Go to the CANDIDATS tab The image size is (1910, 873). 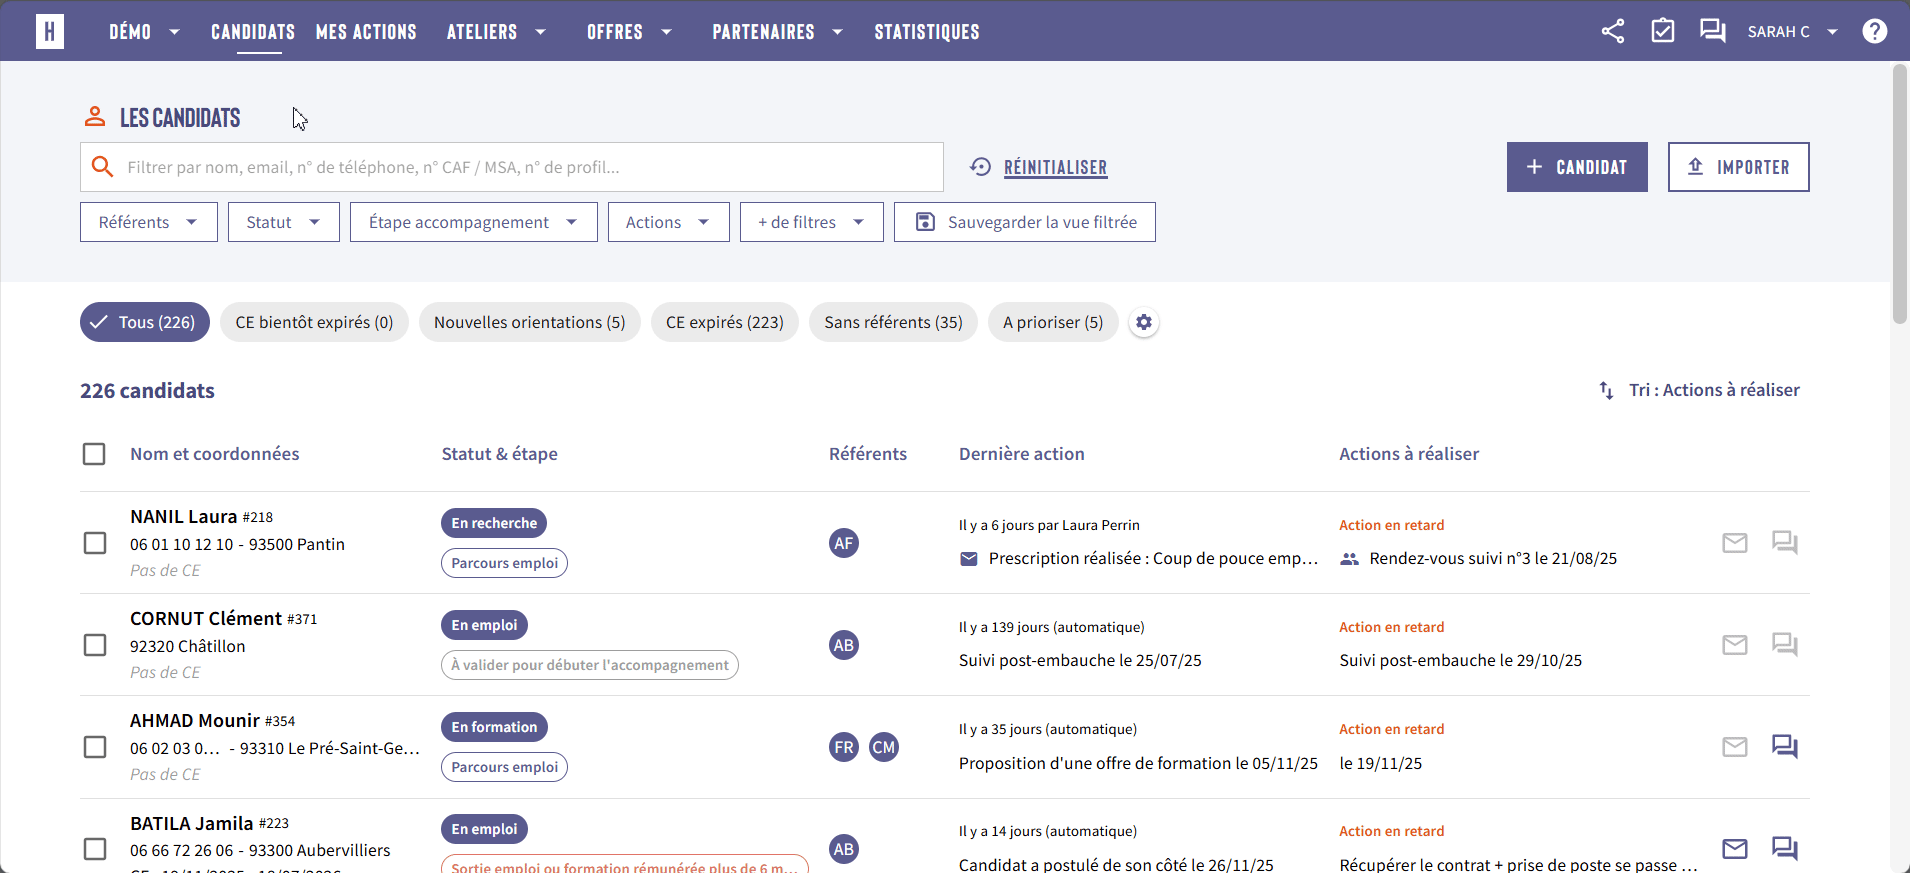(253, 32)
